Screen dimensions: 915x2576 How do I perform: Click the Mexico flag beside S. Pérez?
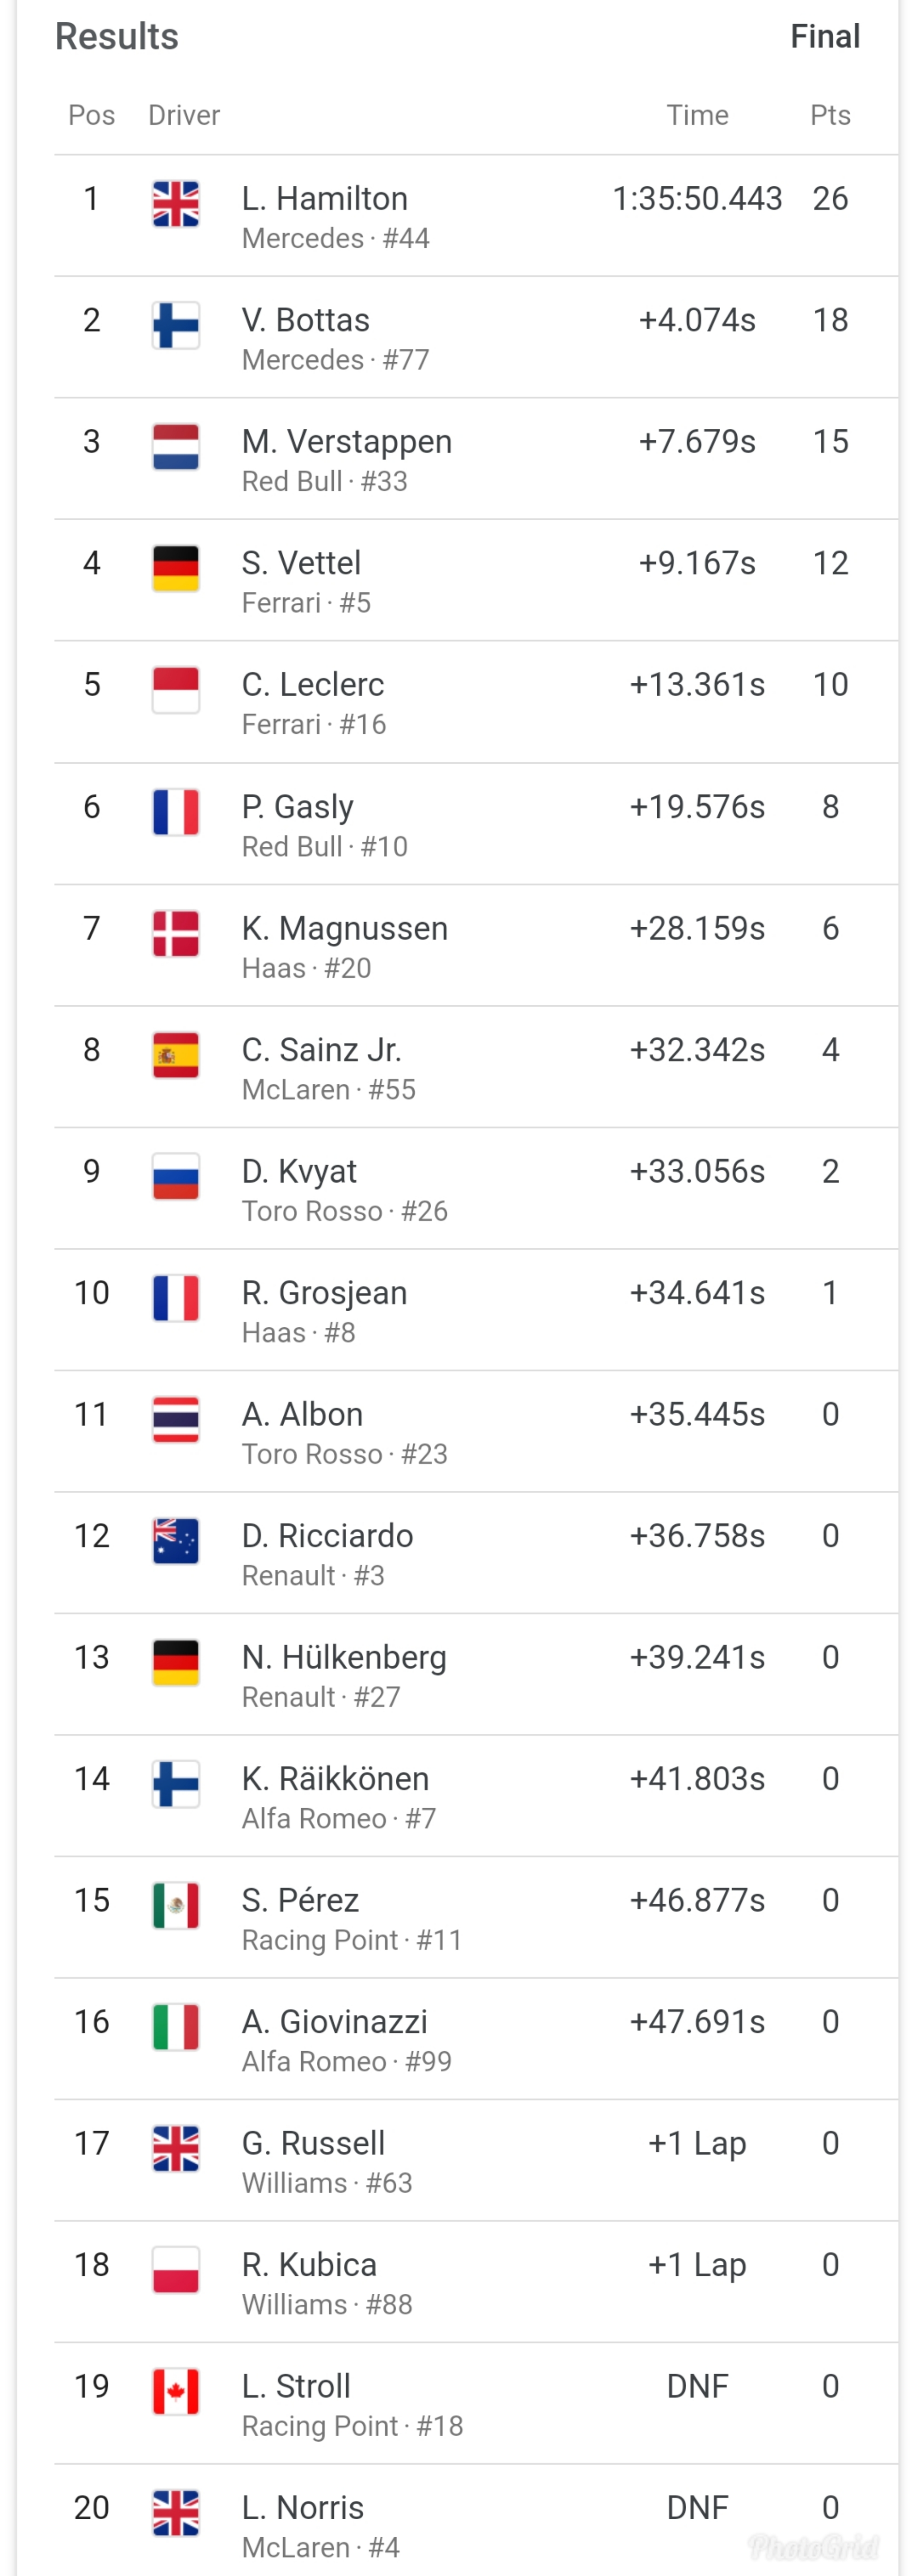pos(176,1905)
